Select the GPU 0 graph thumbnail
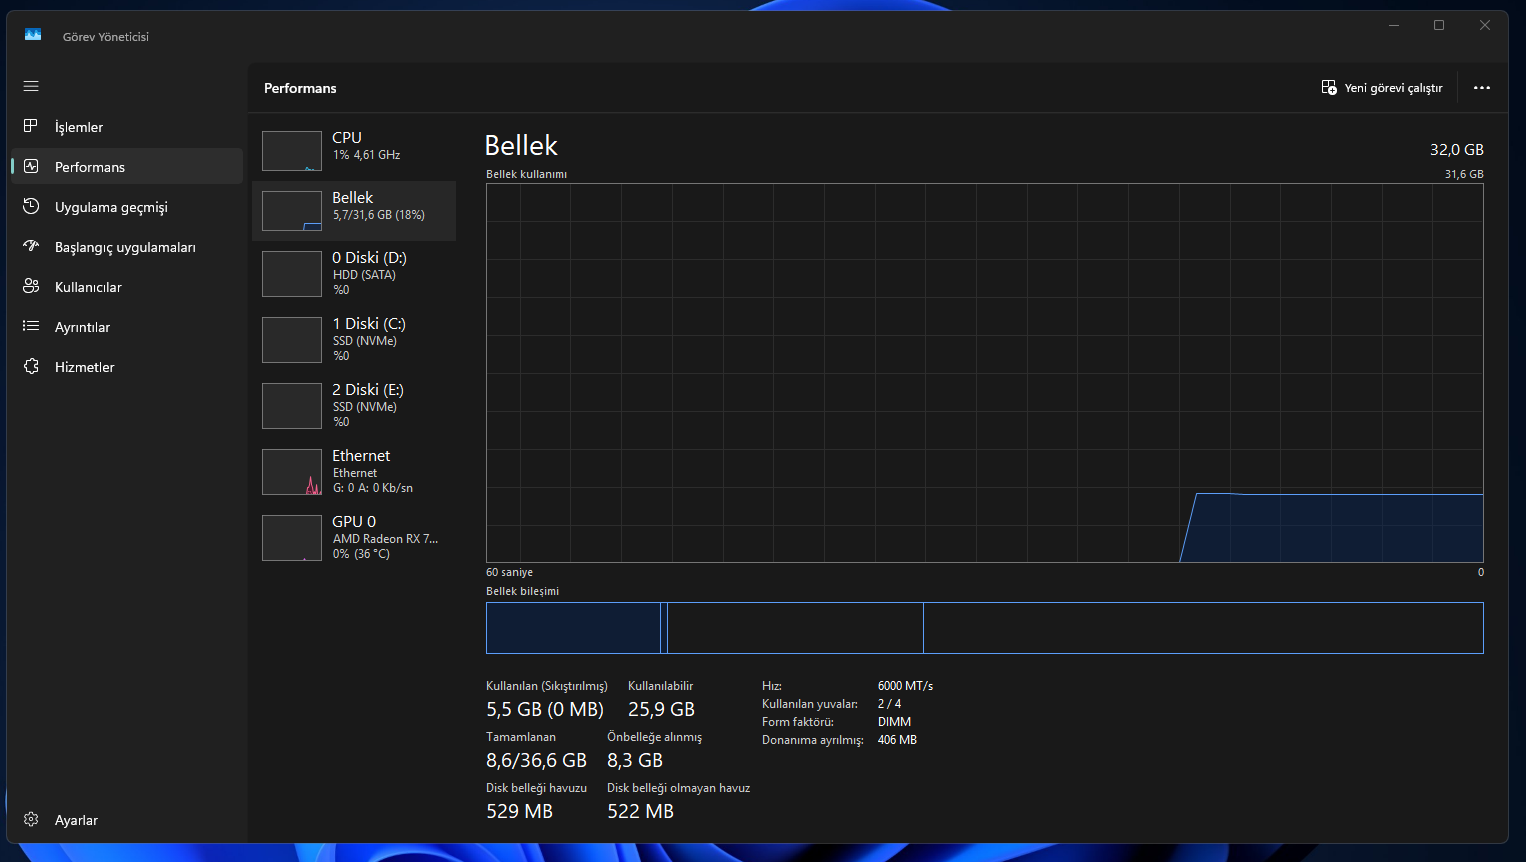Viewport: 1526px width, 862px height. click(x=292, y=538)
